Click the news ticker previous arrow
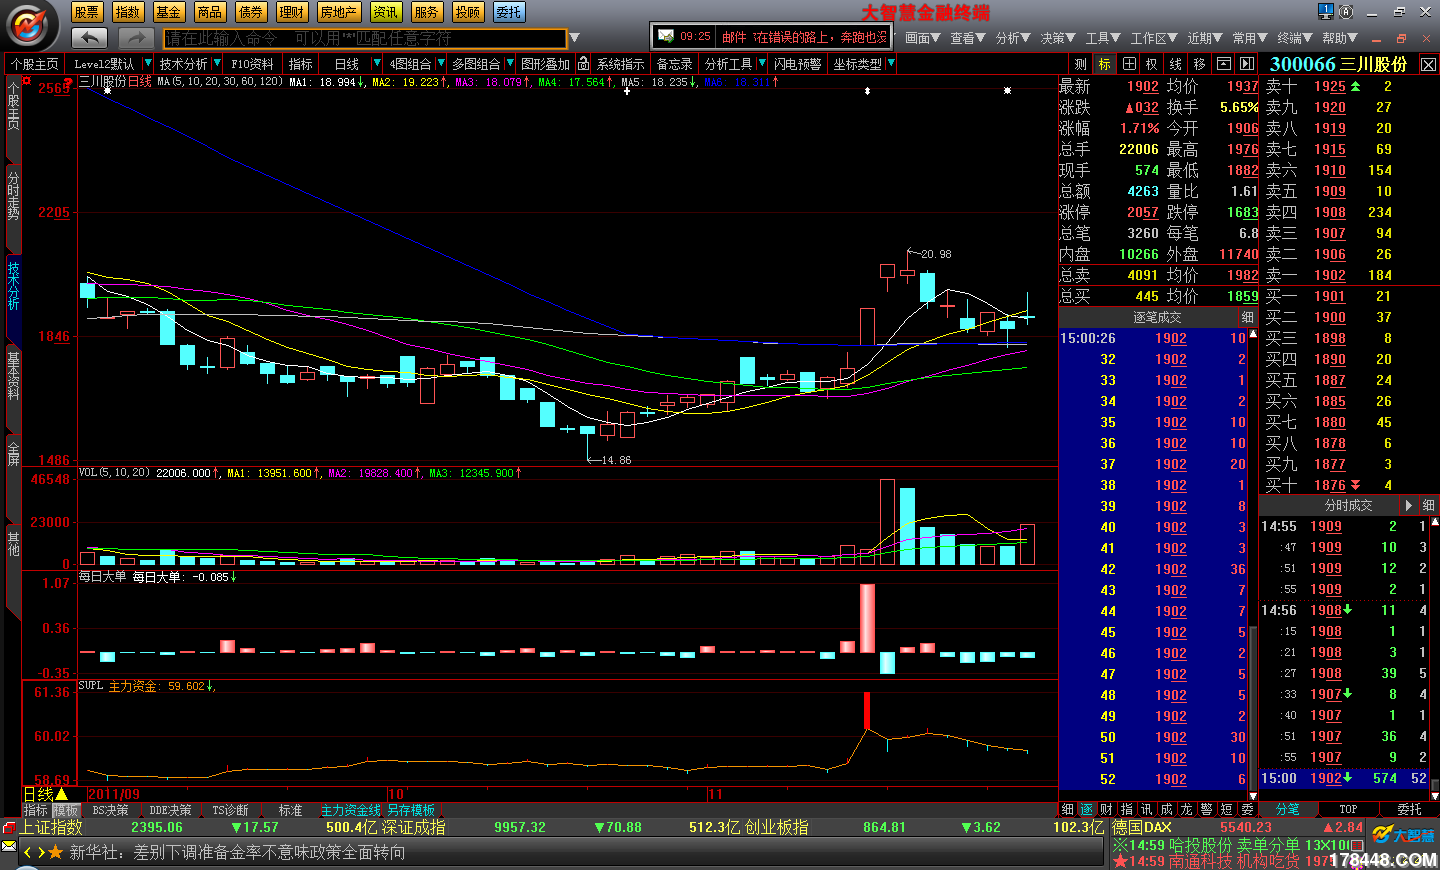 [28, 852]
